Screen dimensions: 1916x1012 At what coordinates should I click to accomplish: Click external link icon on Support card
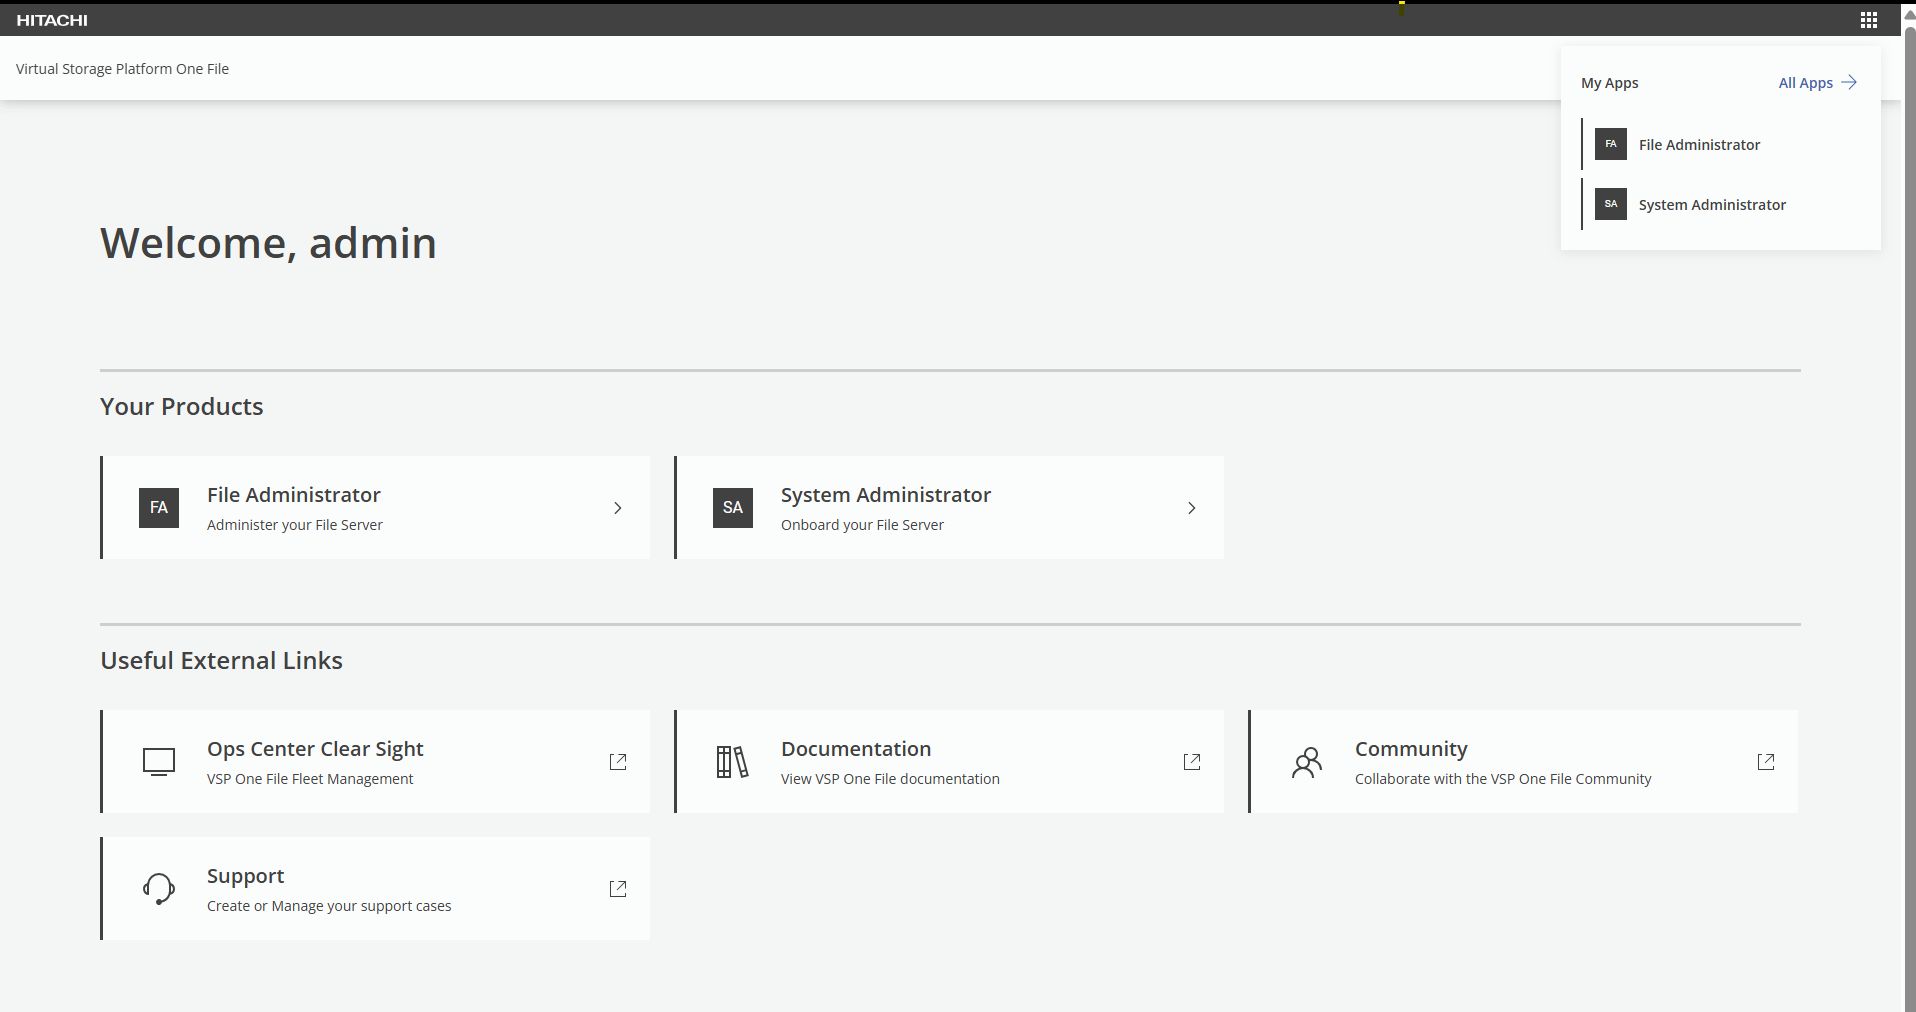point(618,889)
